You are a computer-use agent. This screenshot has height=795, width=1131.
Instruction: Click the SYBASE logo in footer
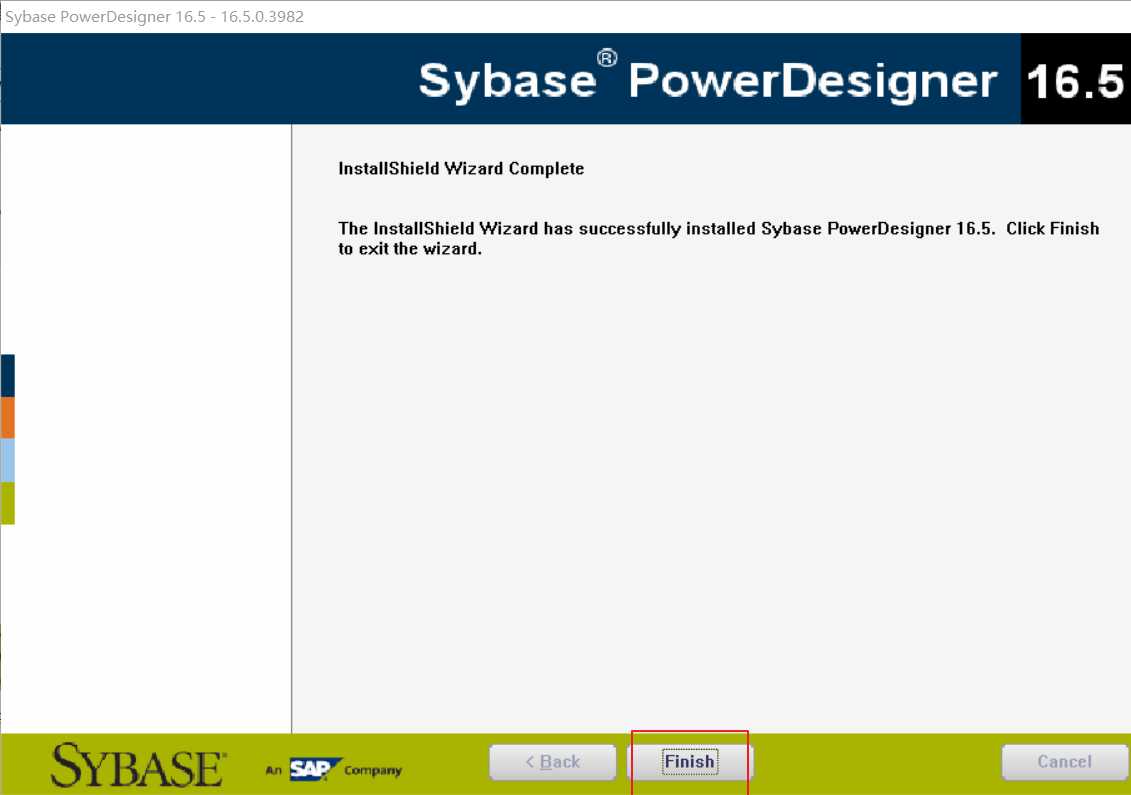click(138, 765)
